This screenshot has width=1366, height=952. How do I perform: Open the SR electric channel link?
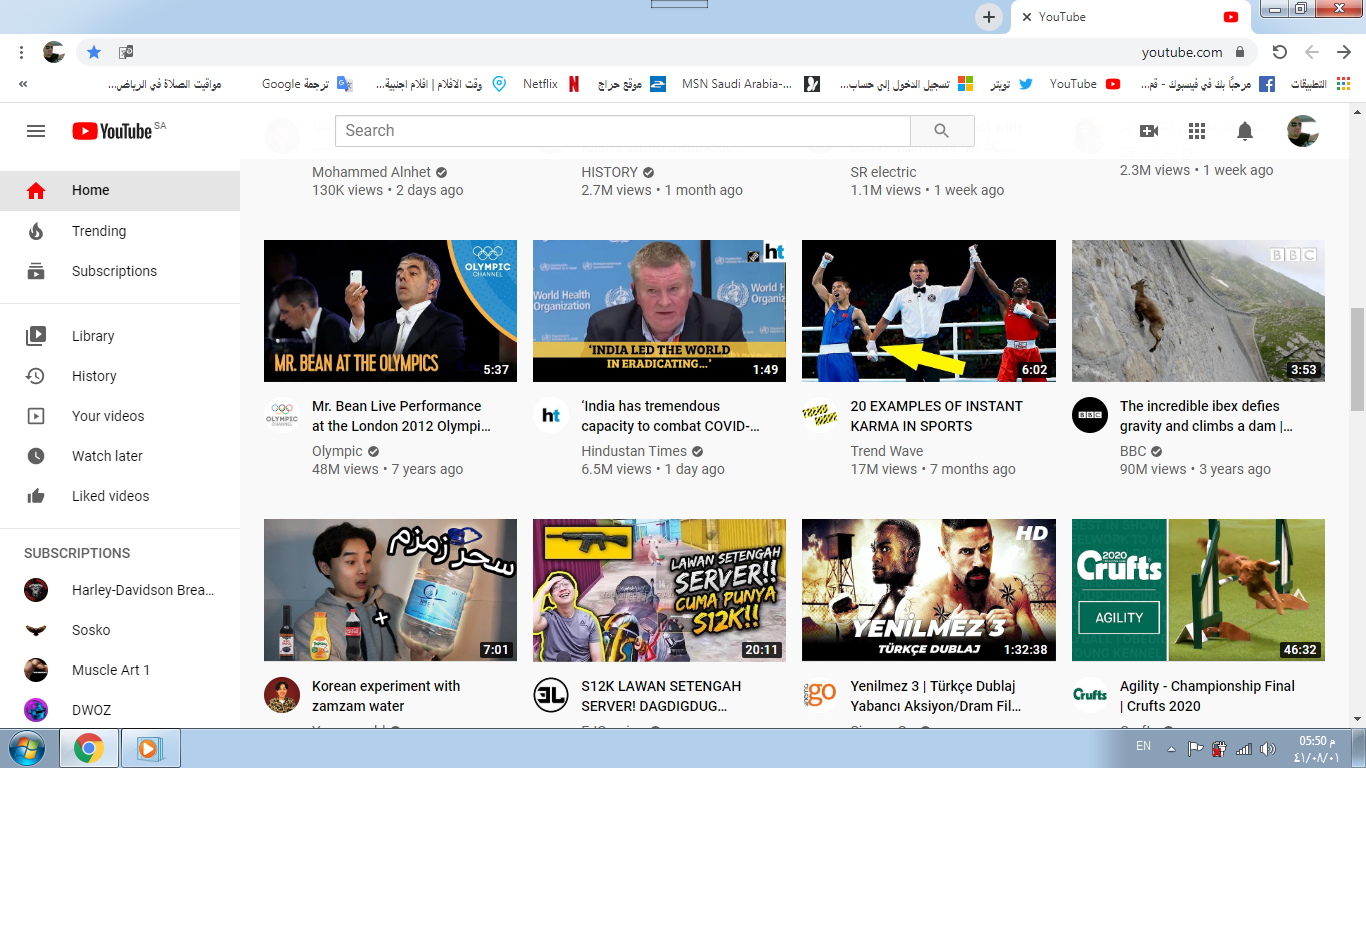(883, 172)
